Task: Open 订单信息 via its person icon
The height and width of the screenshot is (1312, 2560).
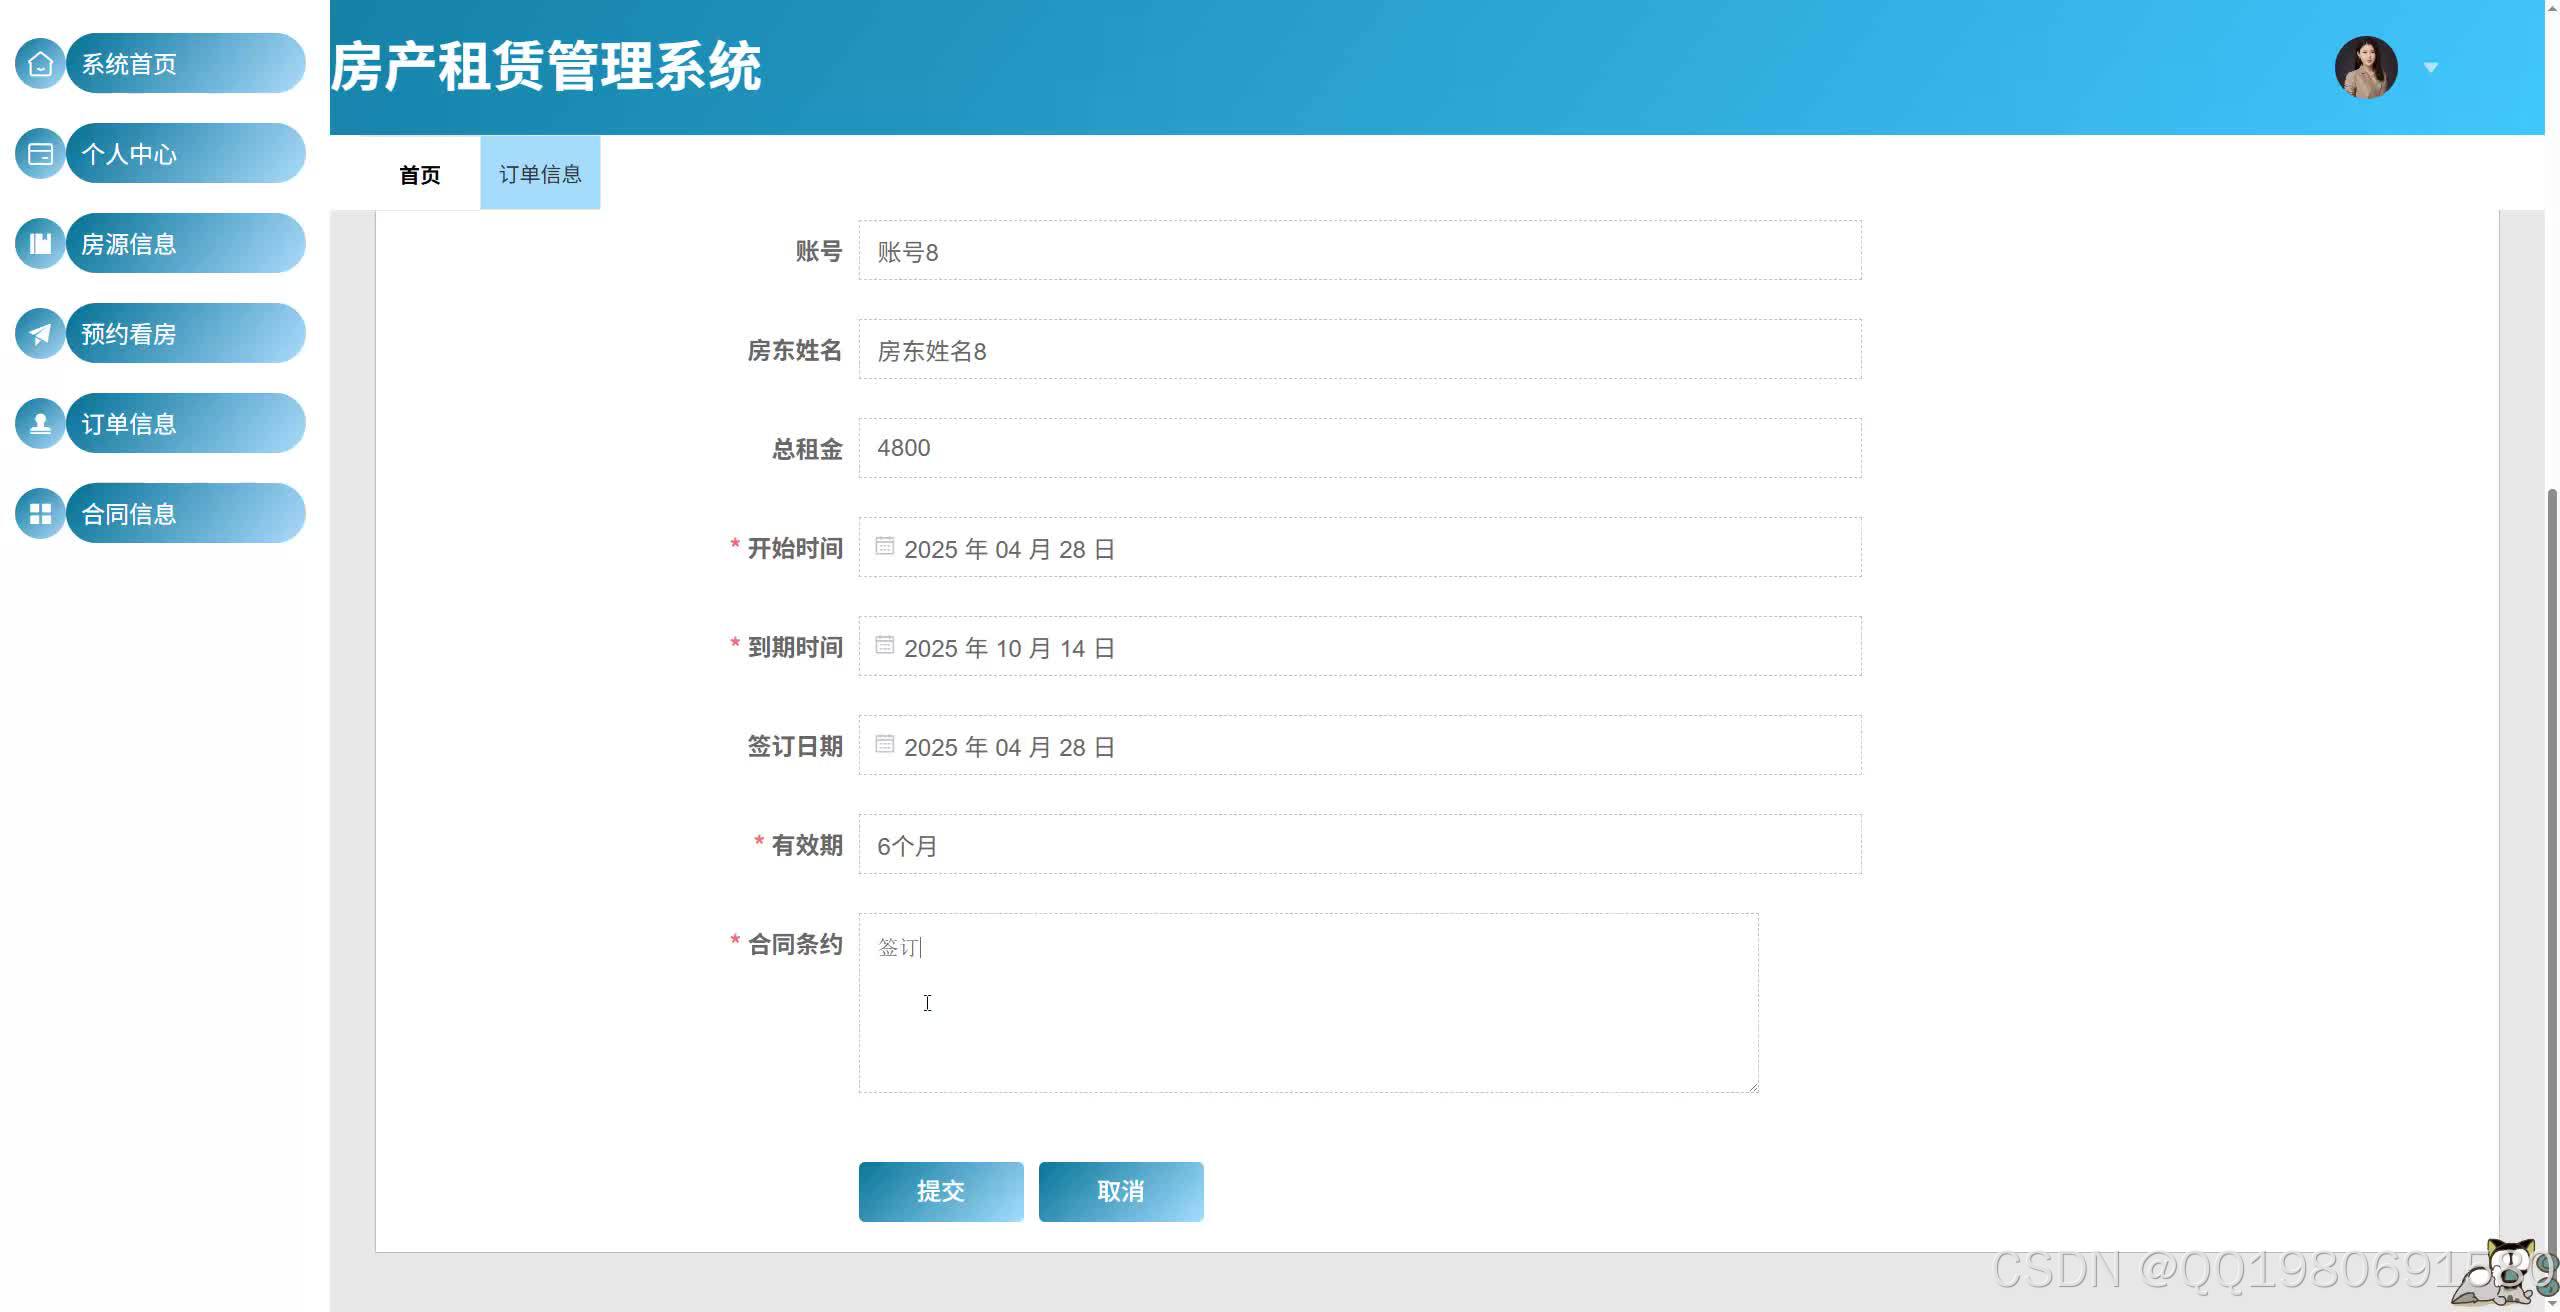Action: (39, 422)
